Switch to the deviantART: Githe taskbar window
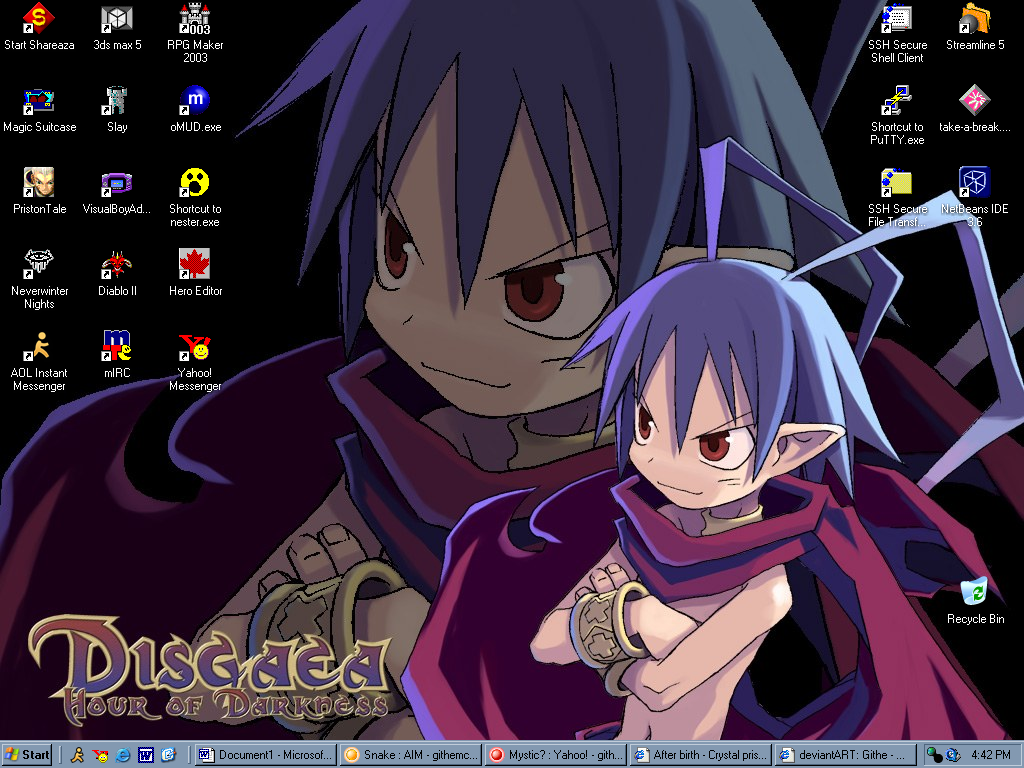This screenshot has height=768, width=1024. (846, 755)
